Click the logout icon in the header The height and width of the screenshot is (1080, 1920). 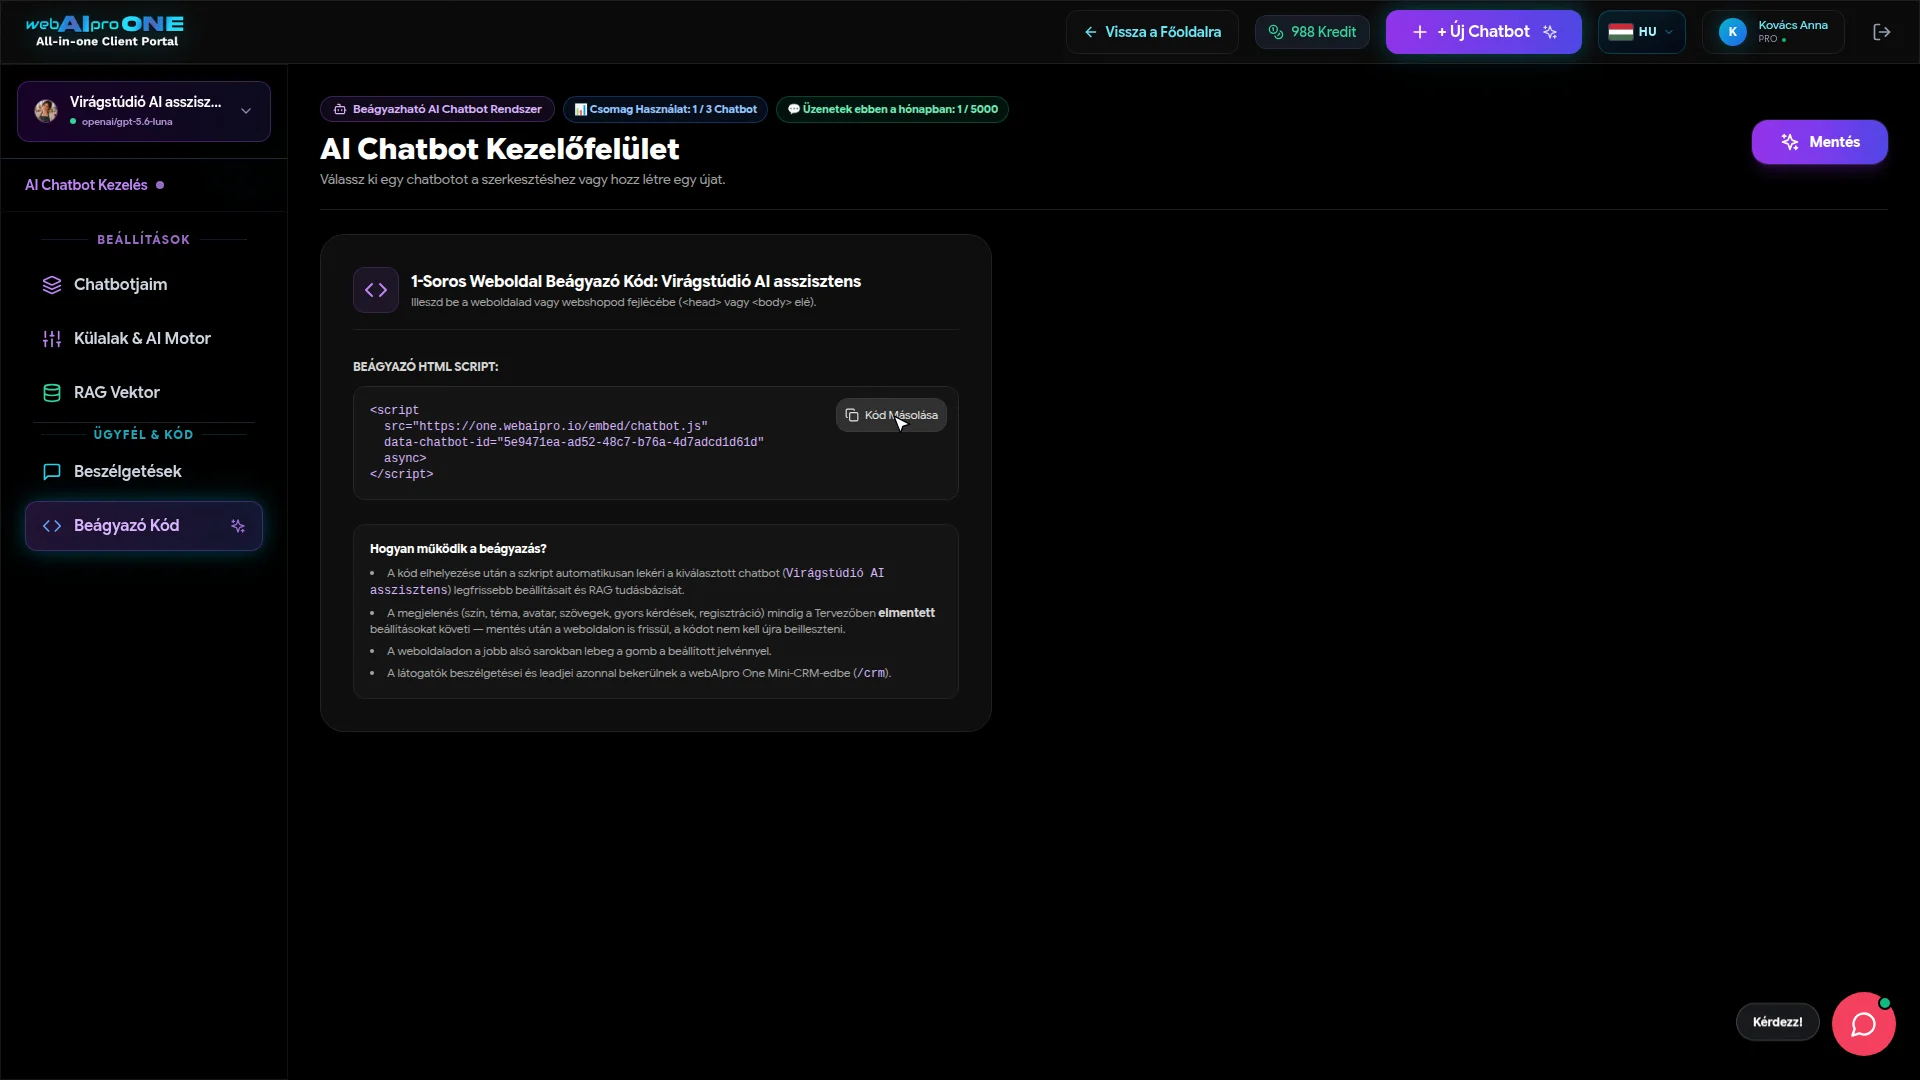[x=1881, y=32]
